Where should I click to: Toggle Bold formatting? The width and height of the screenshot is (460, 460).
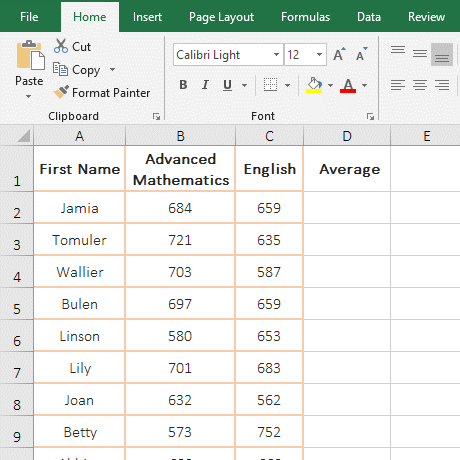click(x=183, y=85)
